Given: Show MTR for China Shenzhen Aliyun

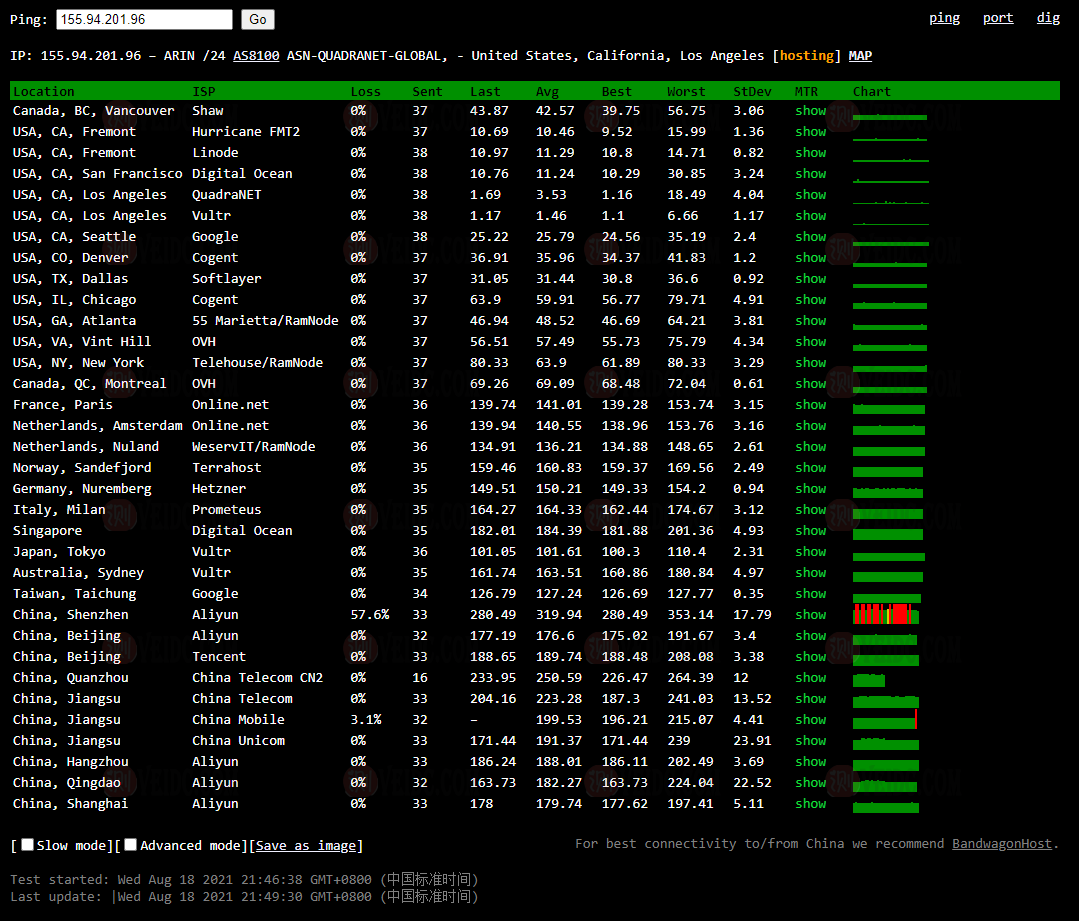Looking at the screenshot, I should [810, 615].
